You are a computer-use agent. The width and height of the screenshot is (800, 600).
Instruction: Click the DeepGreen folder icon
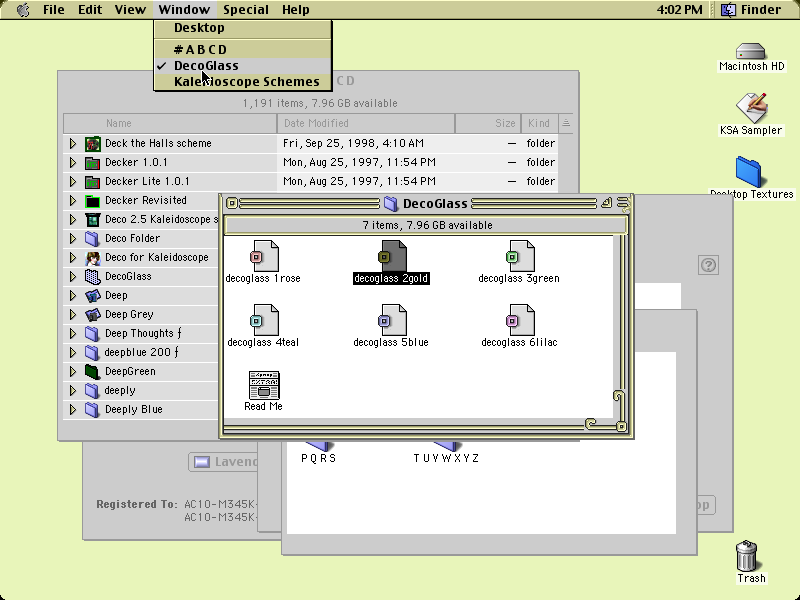(x=92, y=371)
